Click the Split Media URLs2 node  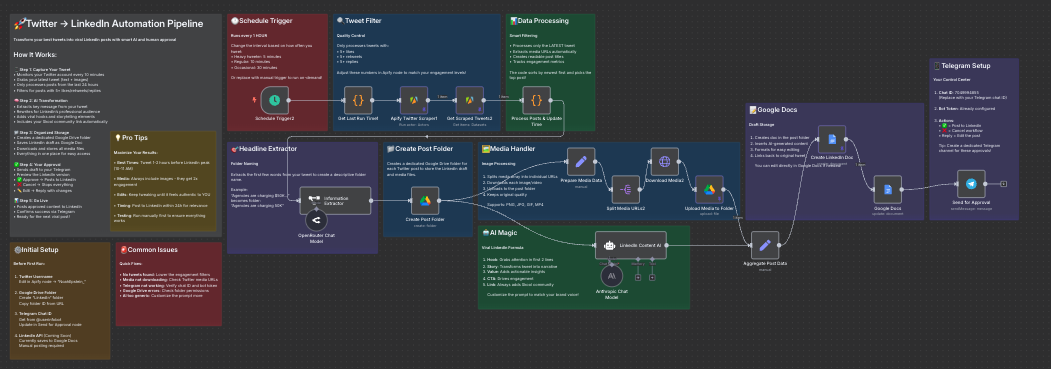626,190
